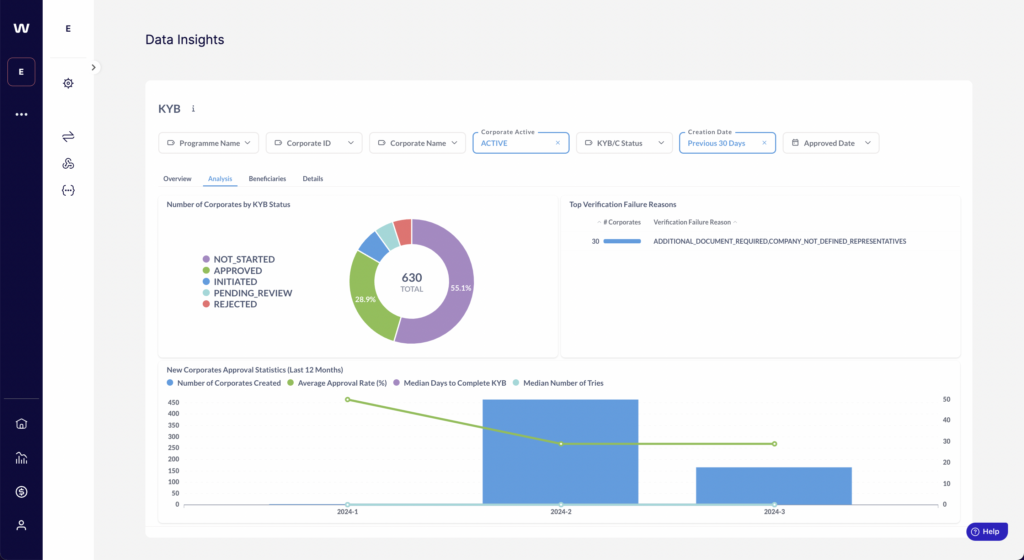Click the download icon next to KYB
This screenshot has width=1024, height=560.
[x=193, y=108]
